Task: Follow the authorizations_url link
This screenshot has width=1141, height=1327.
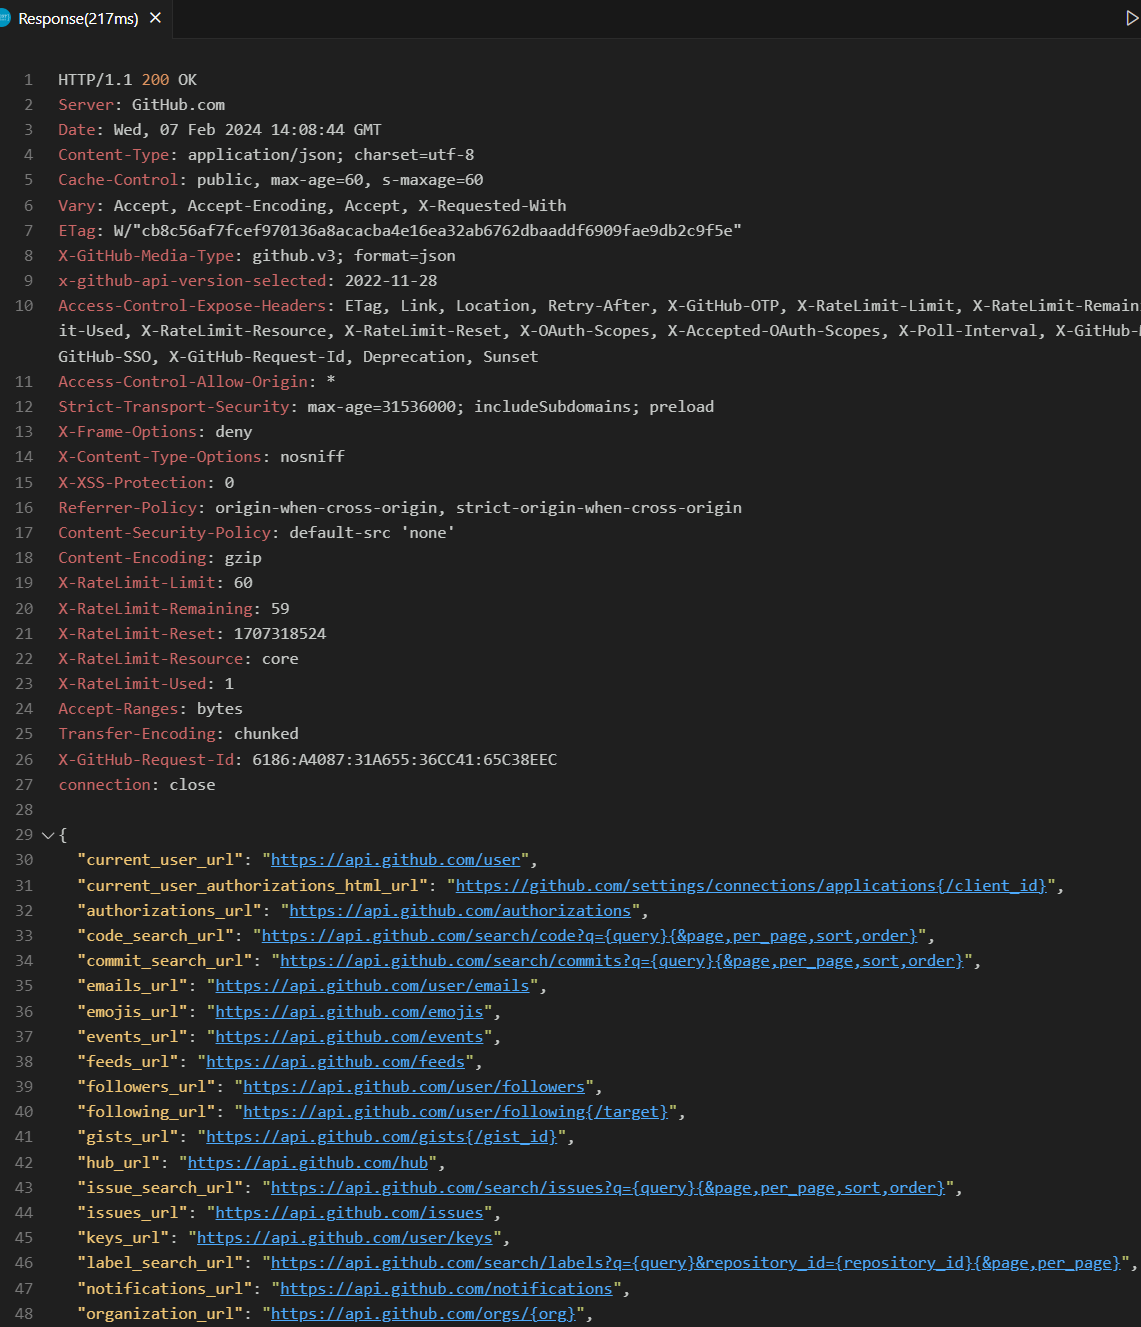Action: coord(461,910)
